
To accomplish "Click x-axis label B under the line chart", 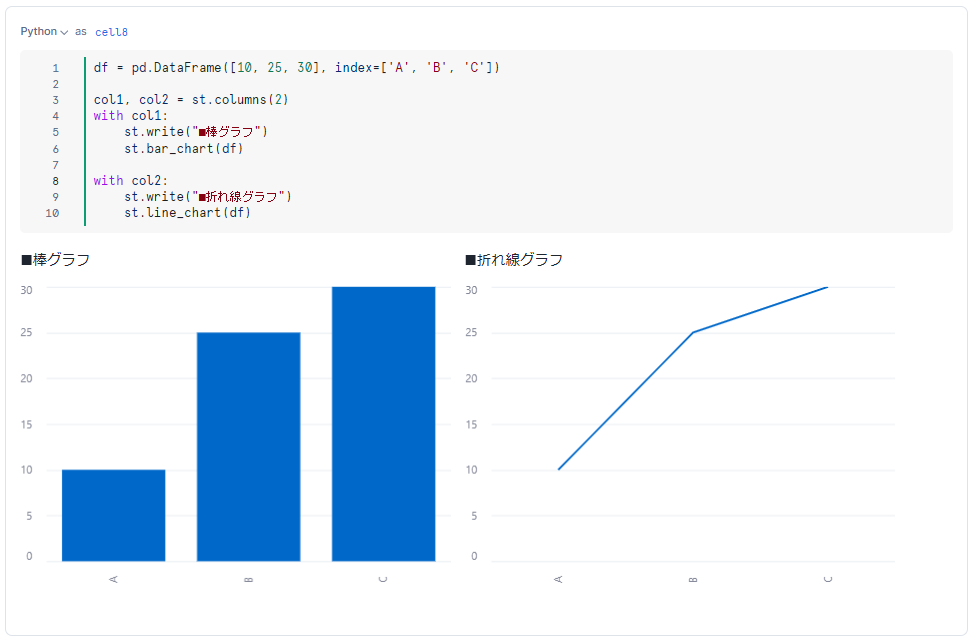I will pyautogui.click(x=693, y=579).
